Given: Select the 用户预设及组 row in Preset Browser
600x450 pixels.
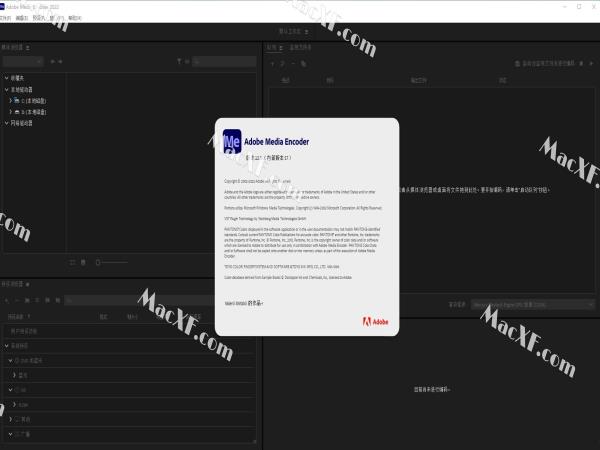Looking at the screenshot, I should tap(129, 331).
